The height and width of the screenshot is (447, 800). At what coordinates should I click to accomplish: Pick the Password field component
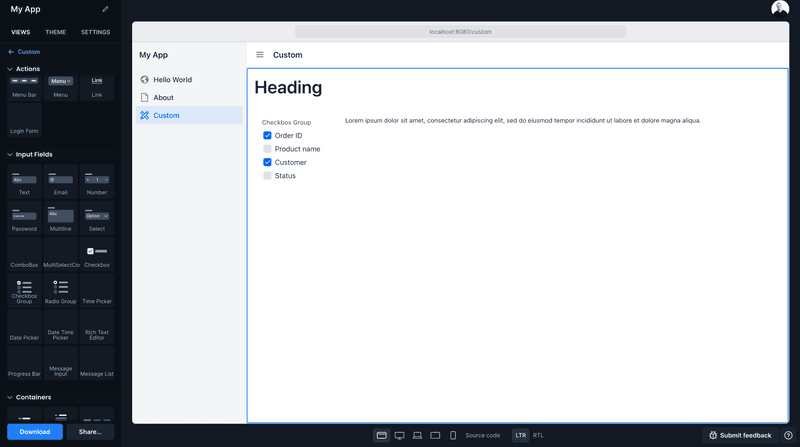point(24,218)
